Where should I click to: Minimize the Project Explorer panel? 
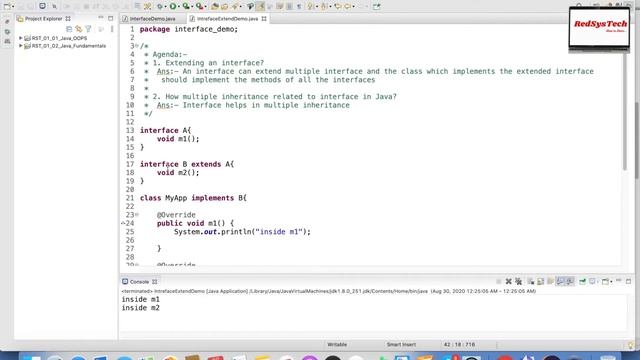pos(101,18)
